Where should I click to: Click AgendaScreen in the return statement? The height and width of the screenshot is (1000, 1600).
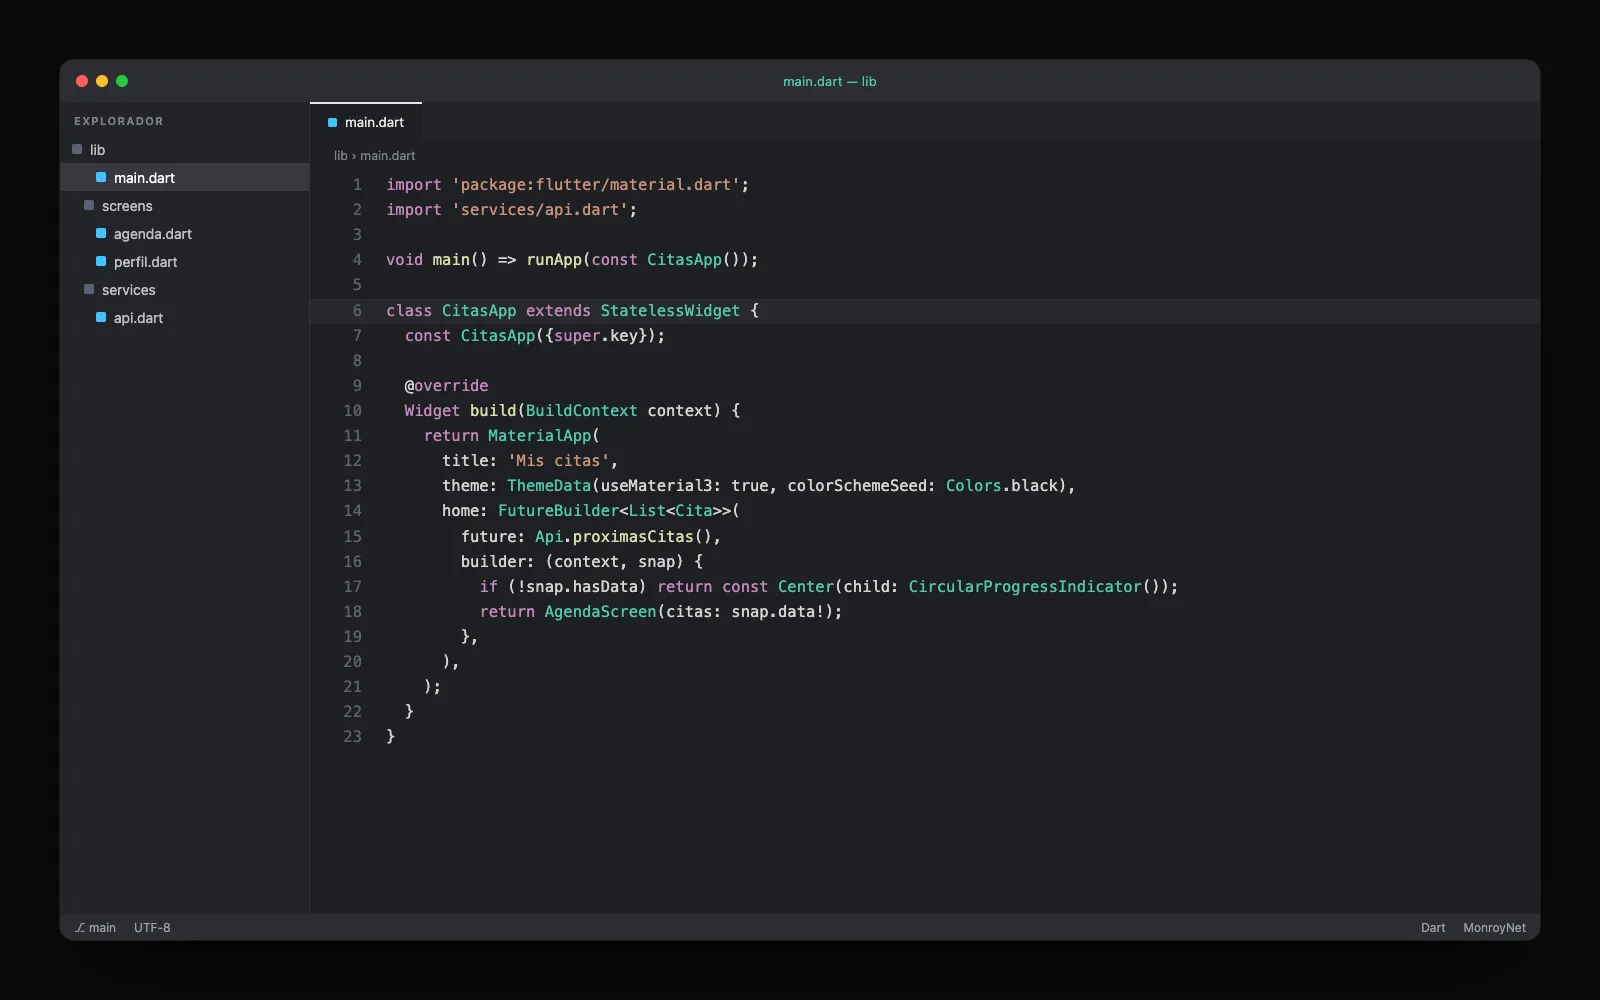(x=600, y=612)
